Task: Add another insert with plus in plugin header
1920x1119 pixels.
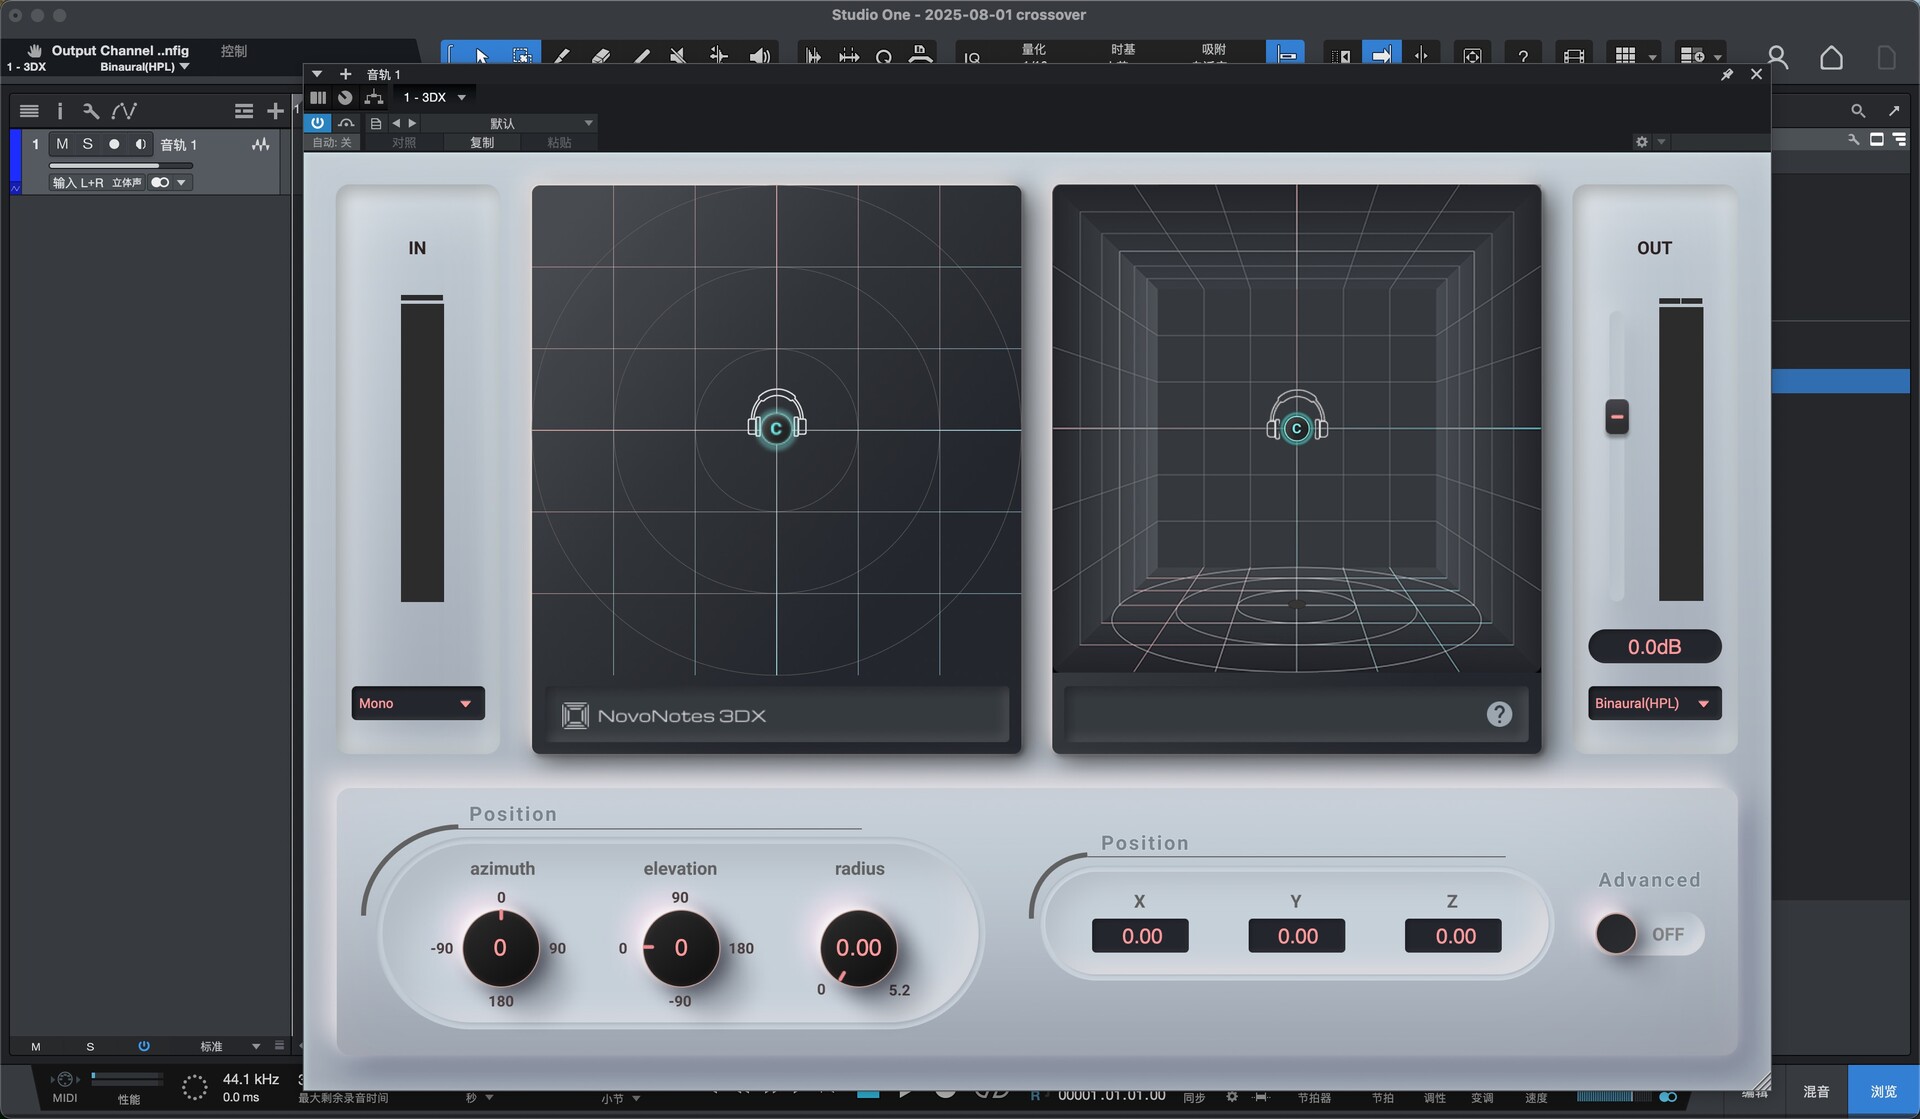Action: 345,74
